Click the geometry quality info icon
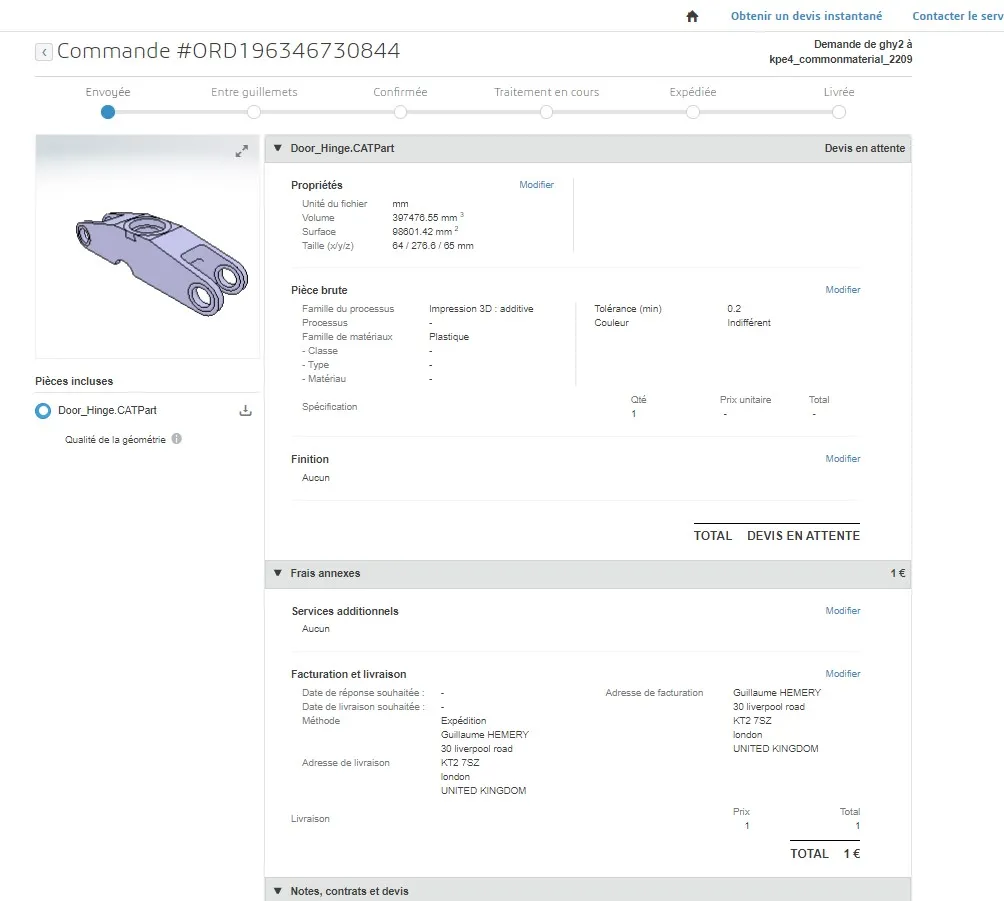Image resolution: width=1004 pixels, height=901 pixels. point(176,439)
